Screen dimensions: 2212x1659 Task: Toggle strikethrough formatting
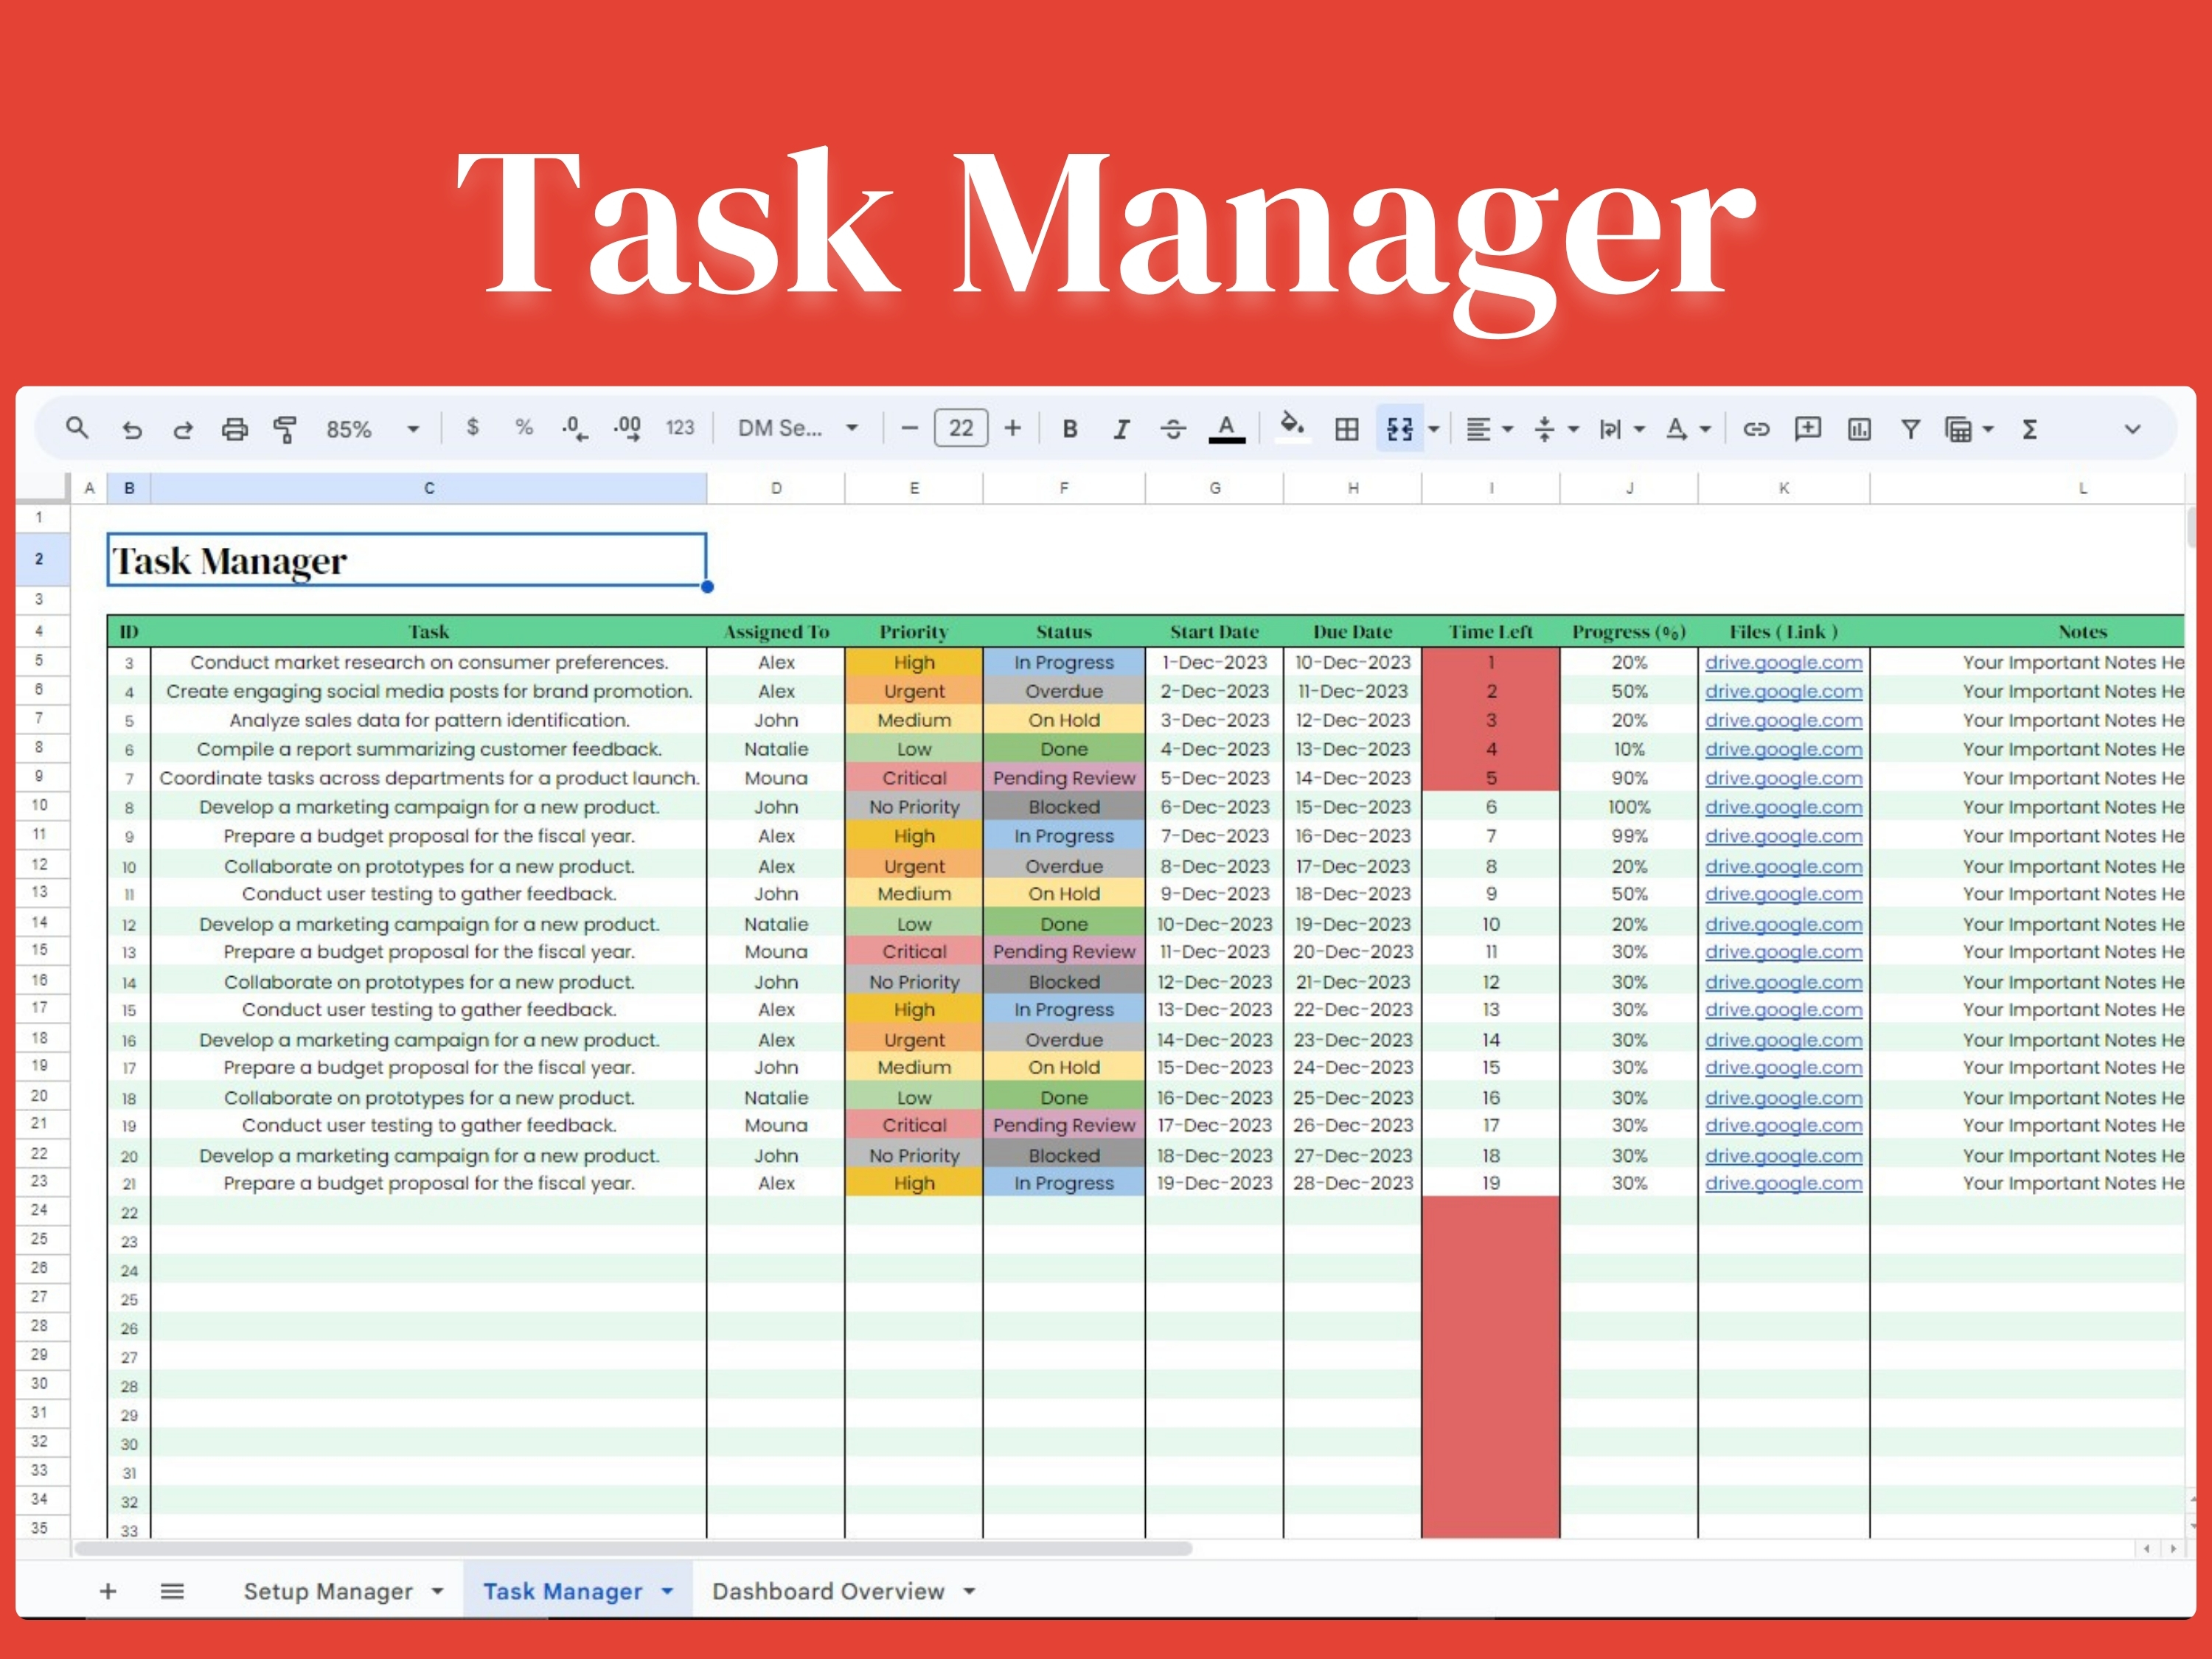[x=1173, y=429]
